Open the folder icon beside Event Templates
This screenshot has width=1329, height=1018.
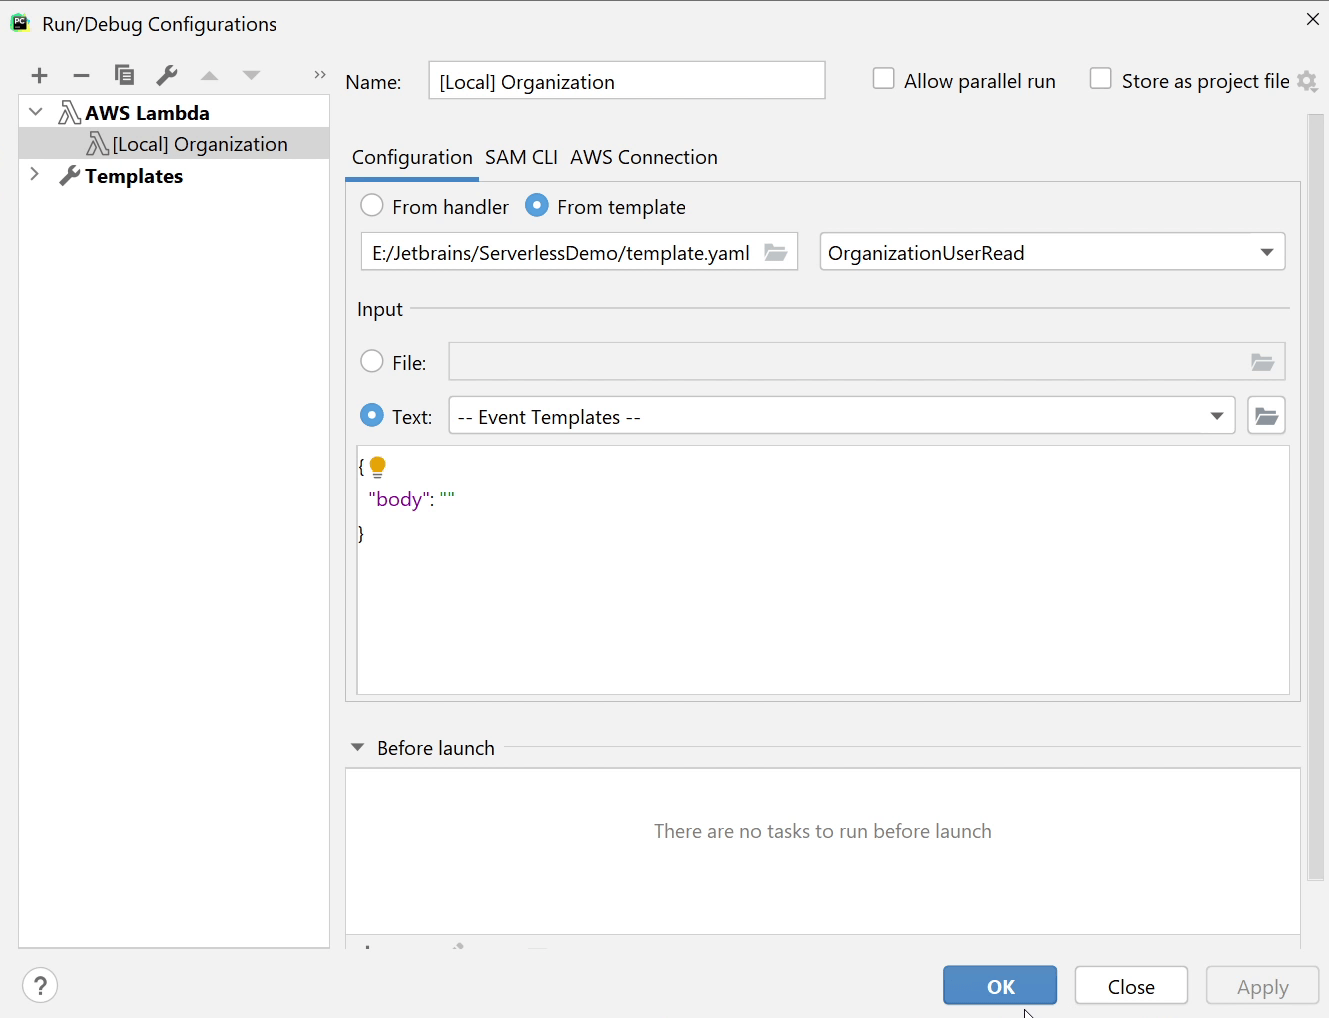click(x=1266, y=416)
